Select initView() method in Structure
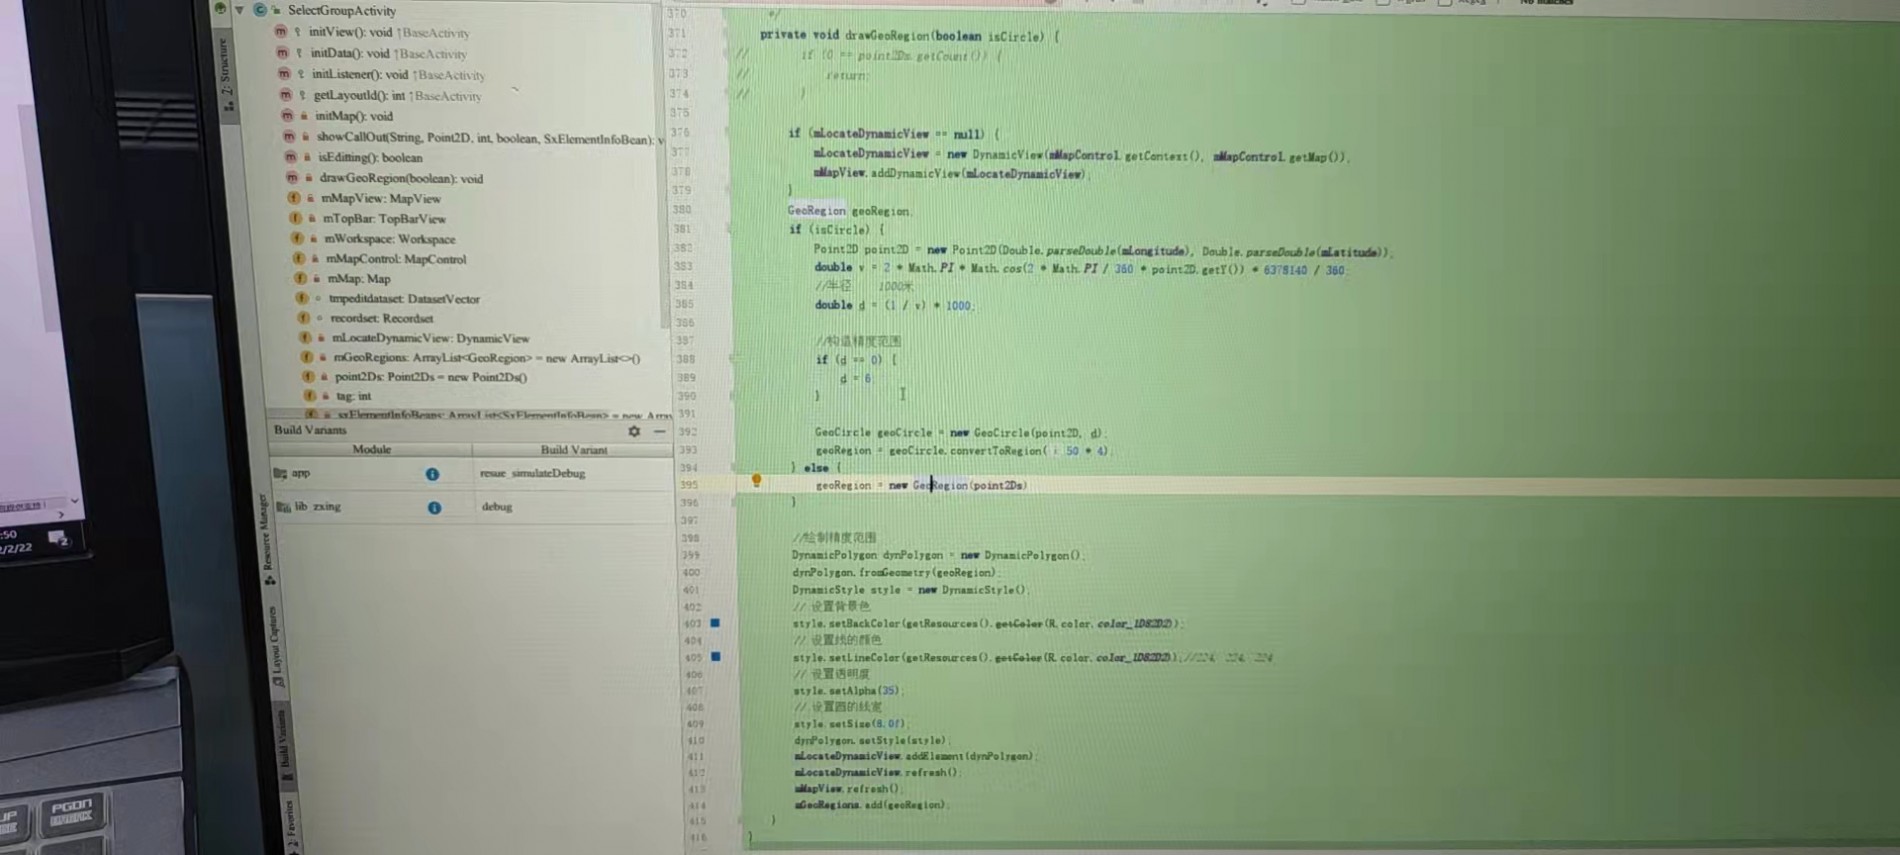 (388, 32)
